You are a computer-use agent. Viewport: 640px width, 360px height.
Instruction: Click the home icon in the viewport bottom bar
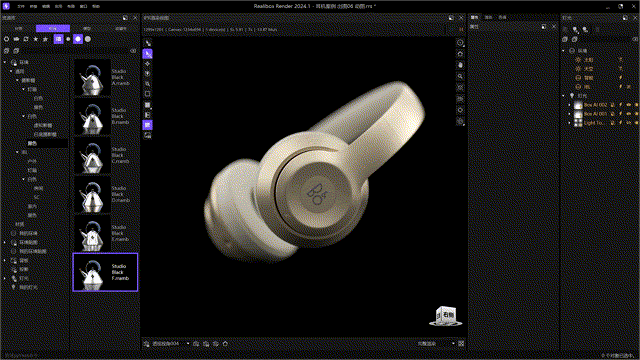[x=225, y=344]
